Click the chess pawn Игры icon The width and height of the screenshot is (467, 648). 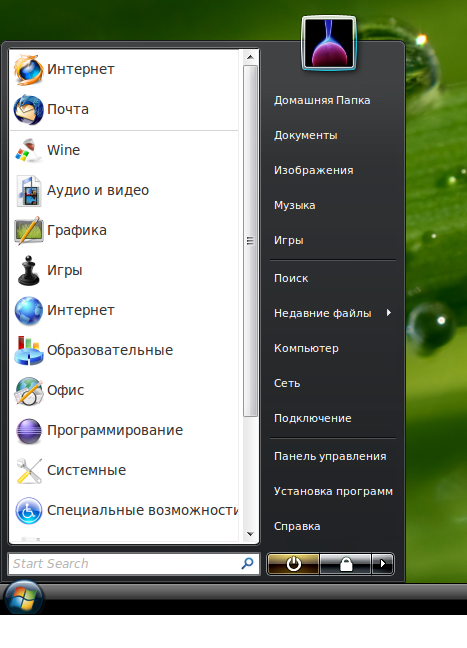pos(28,270)
